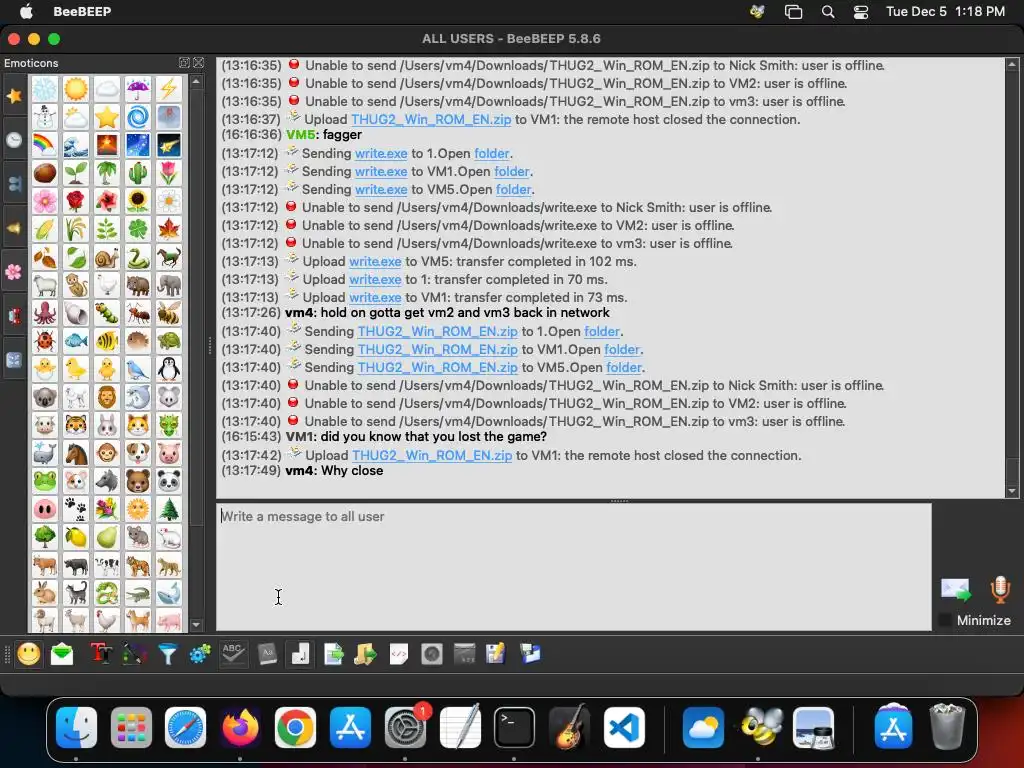
Task: Float the Emoticons panel
Action: (184, 63)
